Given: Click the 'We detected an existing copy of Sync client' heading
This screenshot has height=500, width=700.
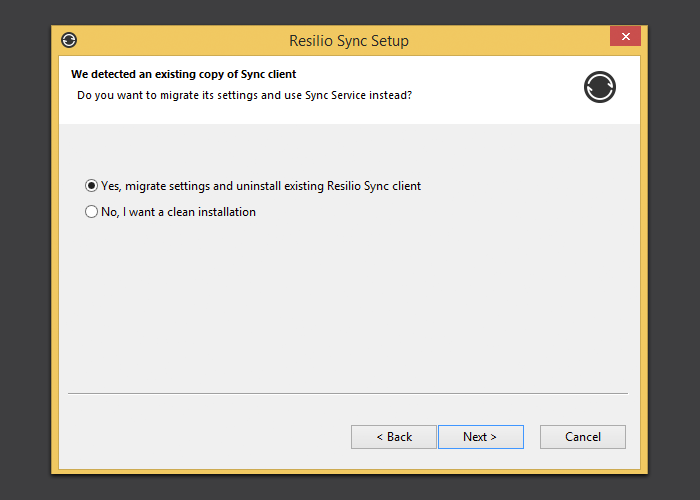Looking at the screenshot, I should (x=183, y=74).
